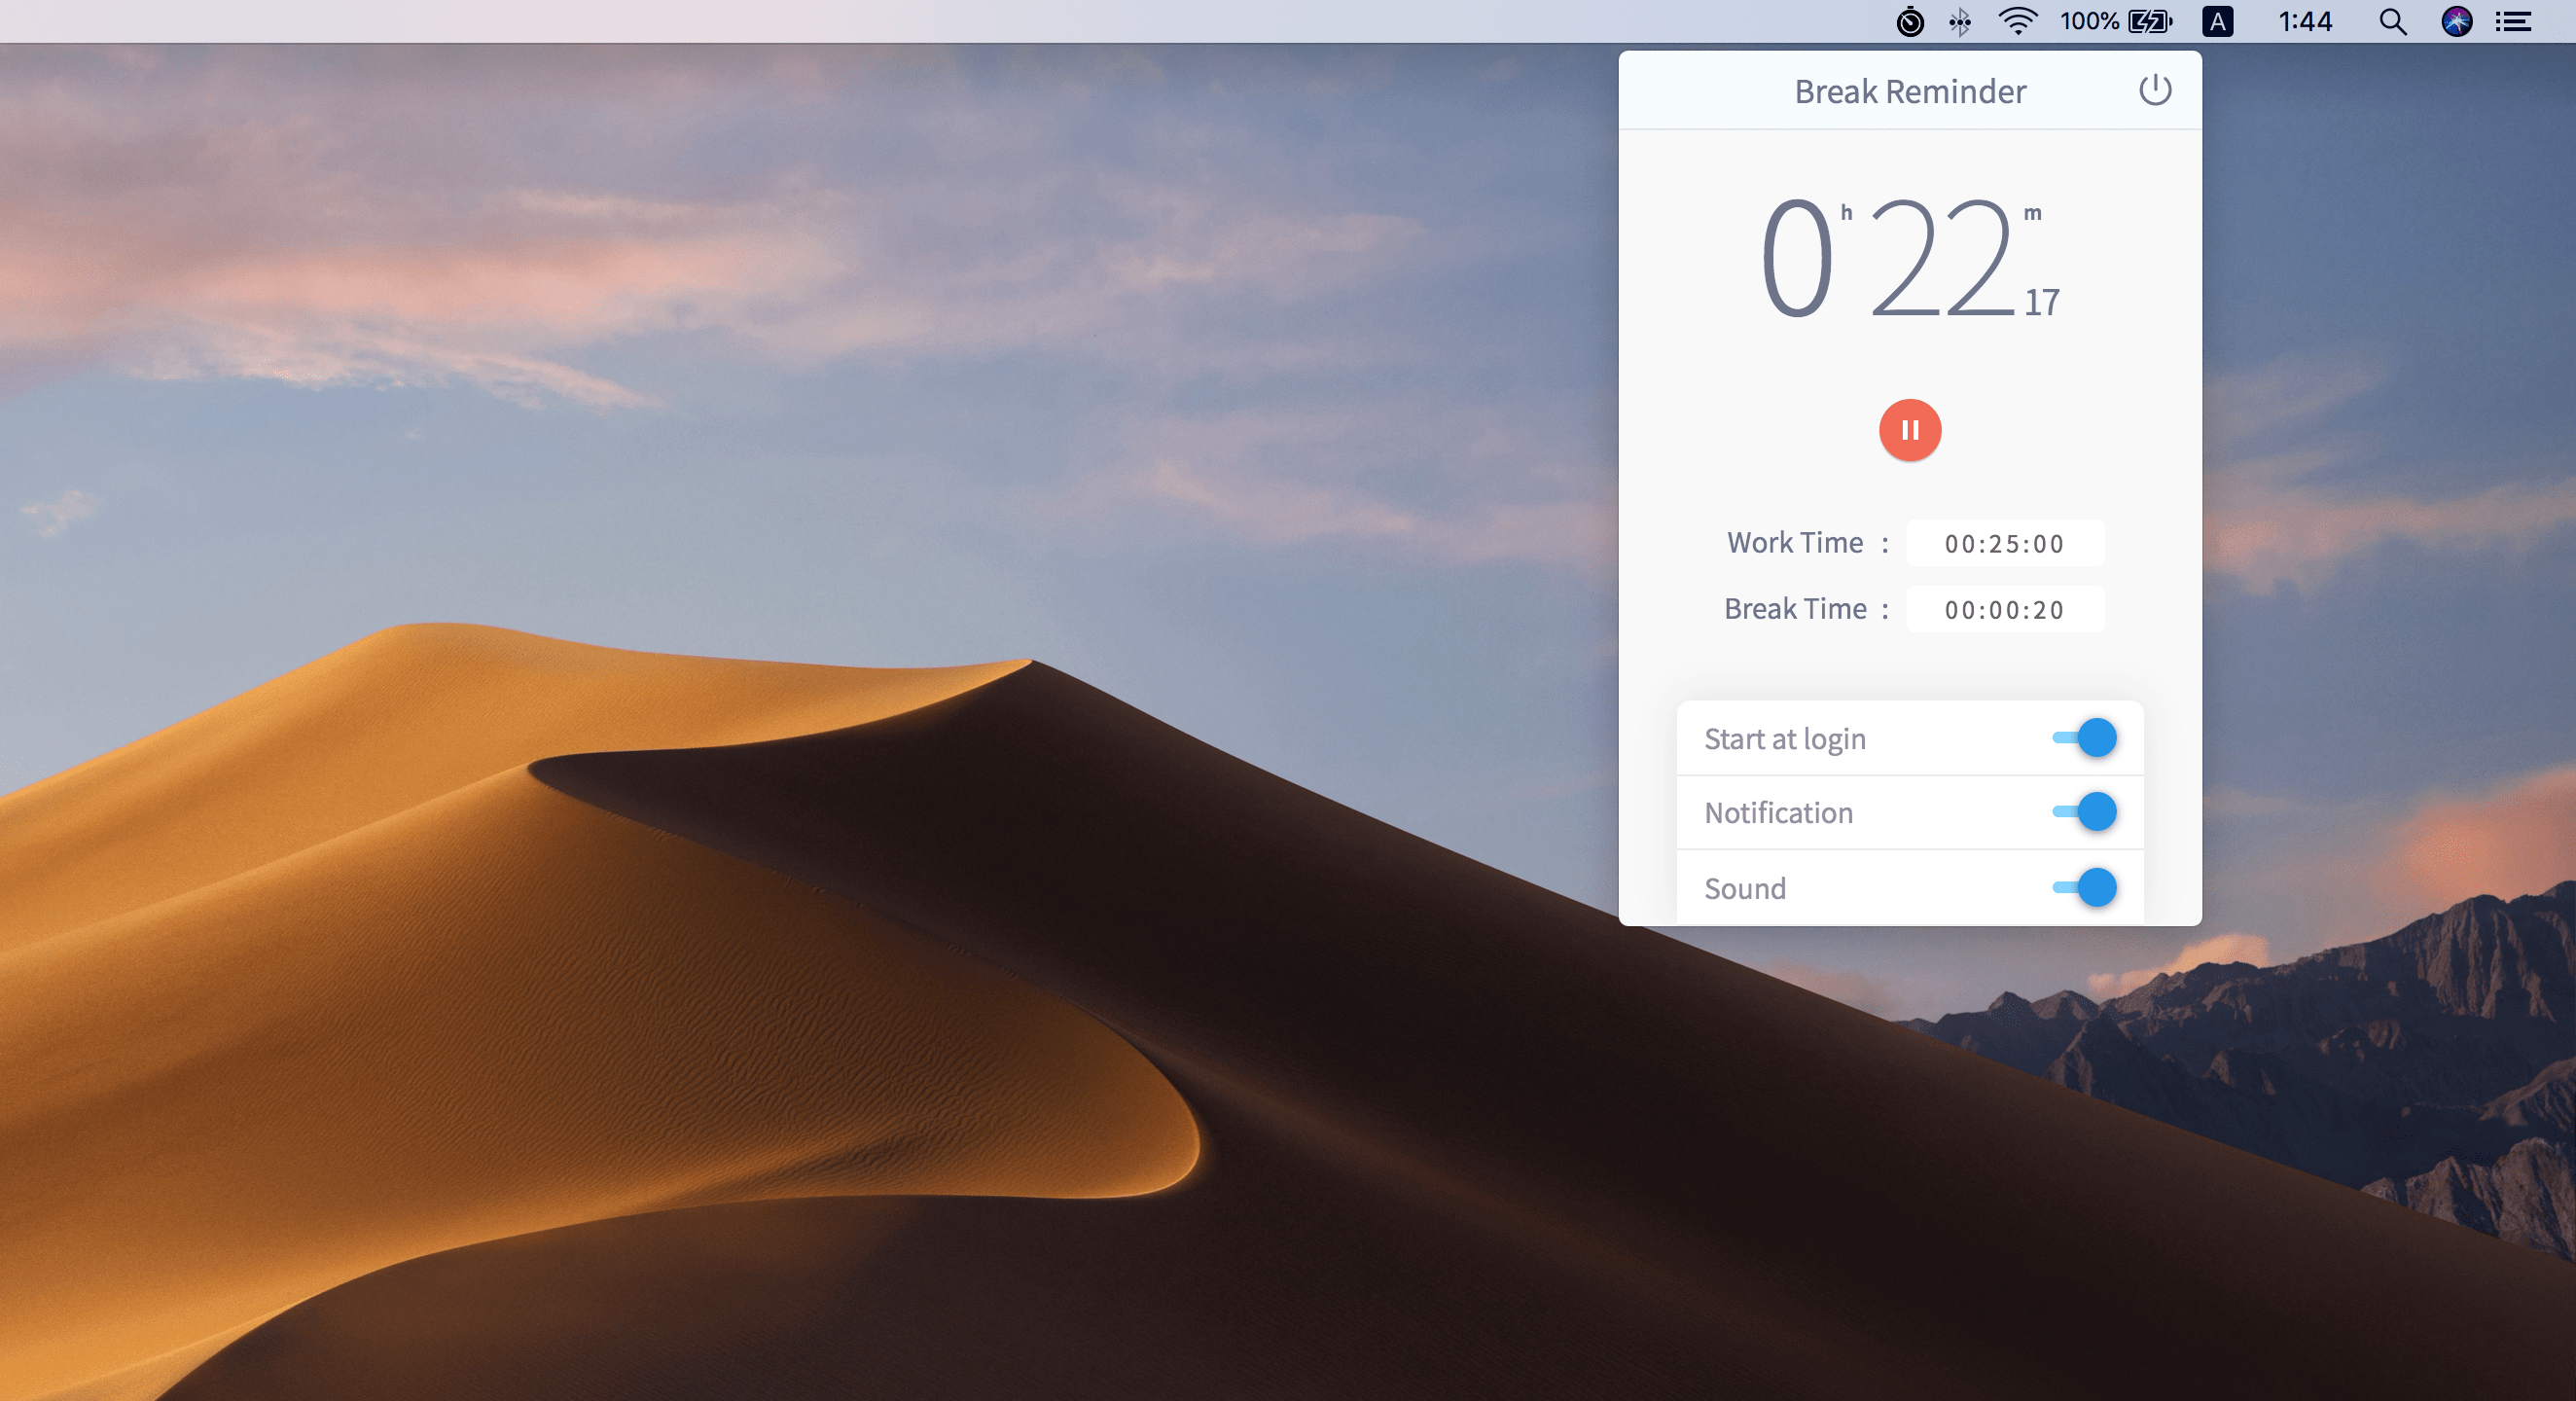Pause the timer with red button
Screen dimensions: 2576x1401
1909,430
